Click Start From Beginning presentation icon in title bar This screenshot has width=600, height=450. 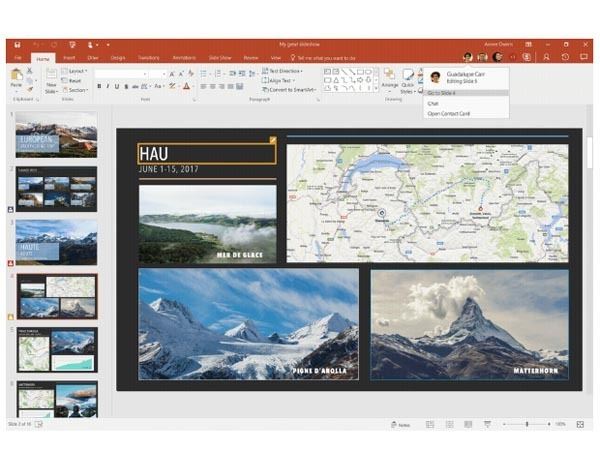pos(72,45)
